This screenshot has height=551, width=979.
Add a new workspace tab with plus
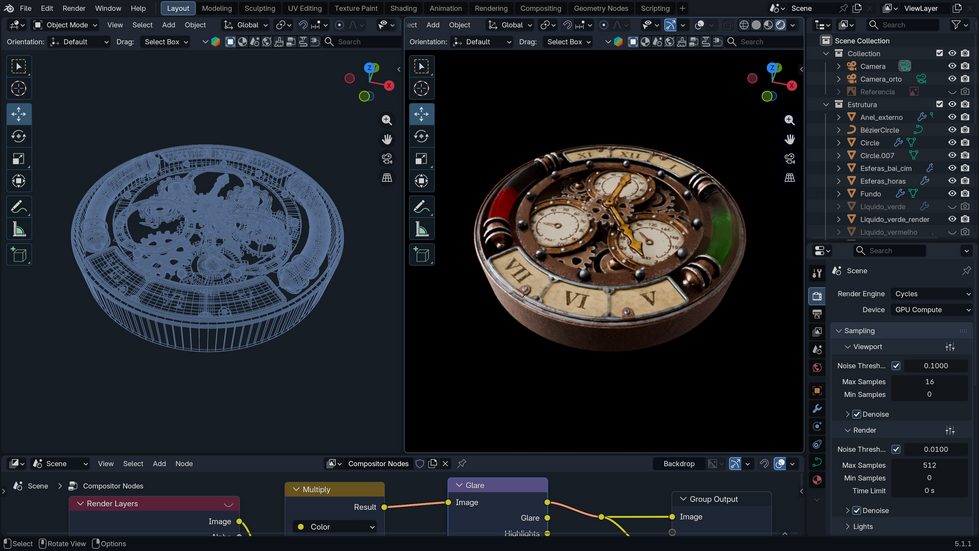tap(682, 8)
